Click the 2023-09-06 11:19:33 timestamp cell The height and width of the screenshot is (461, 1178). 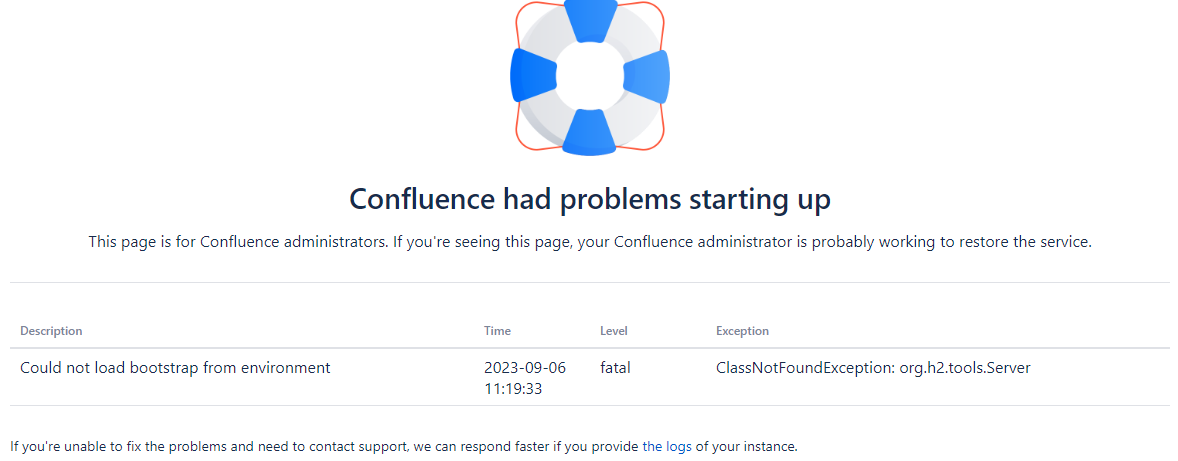(x=525, y=378)
